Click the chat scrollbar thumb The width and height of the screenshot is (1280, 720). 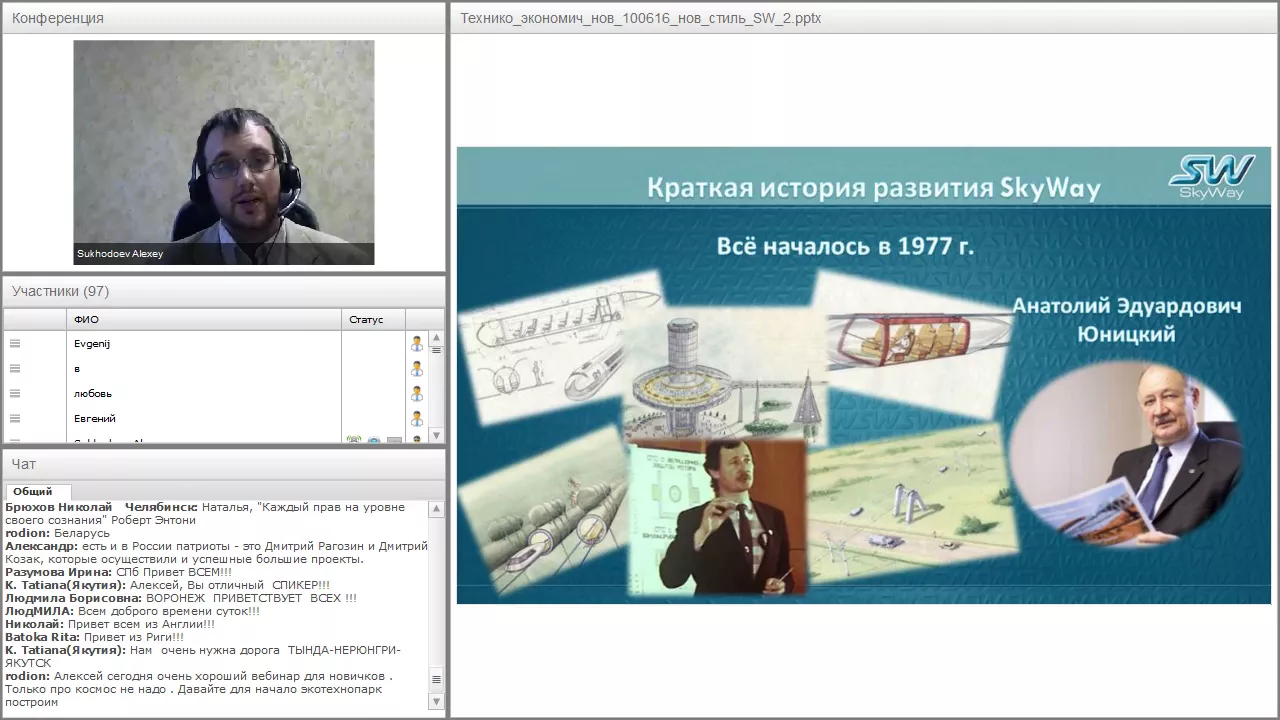pos(436,680)
